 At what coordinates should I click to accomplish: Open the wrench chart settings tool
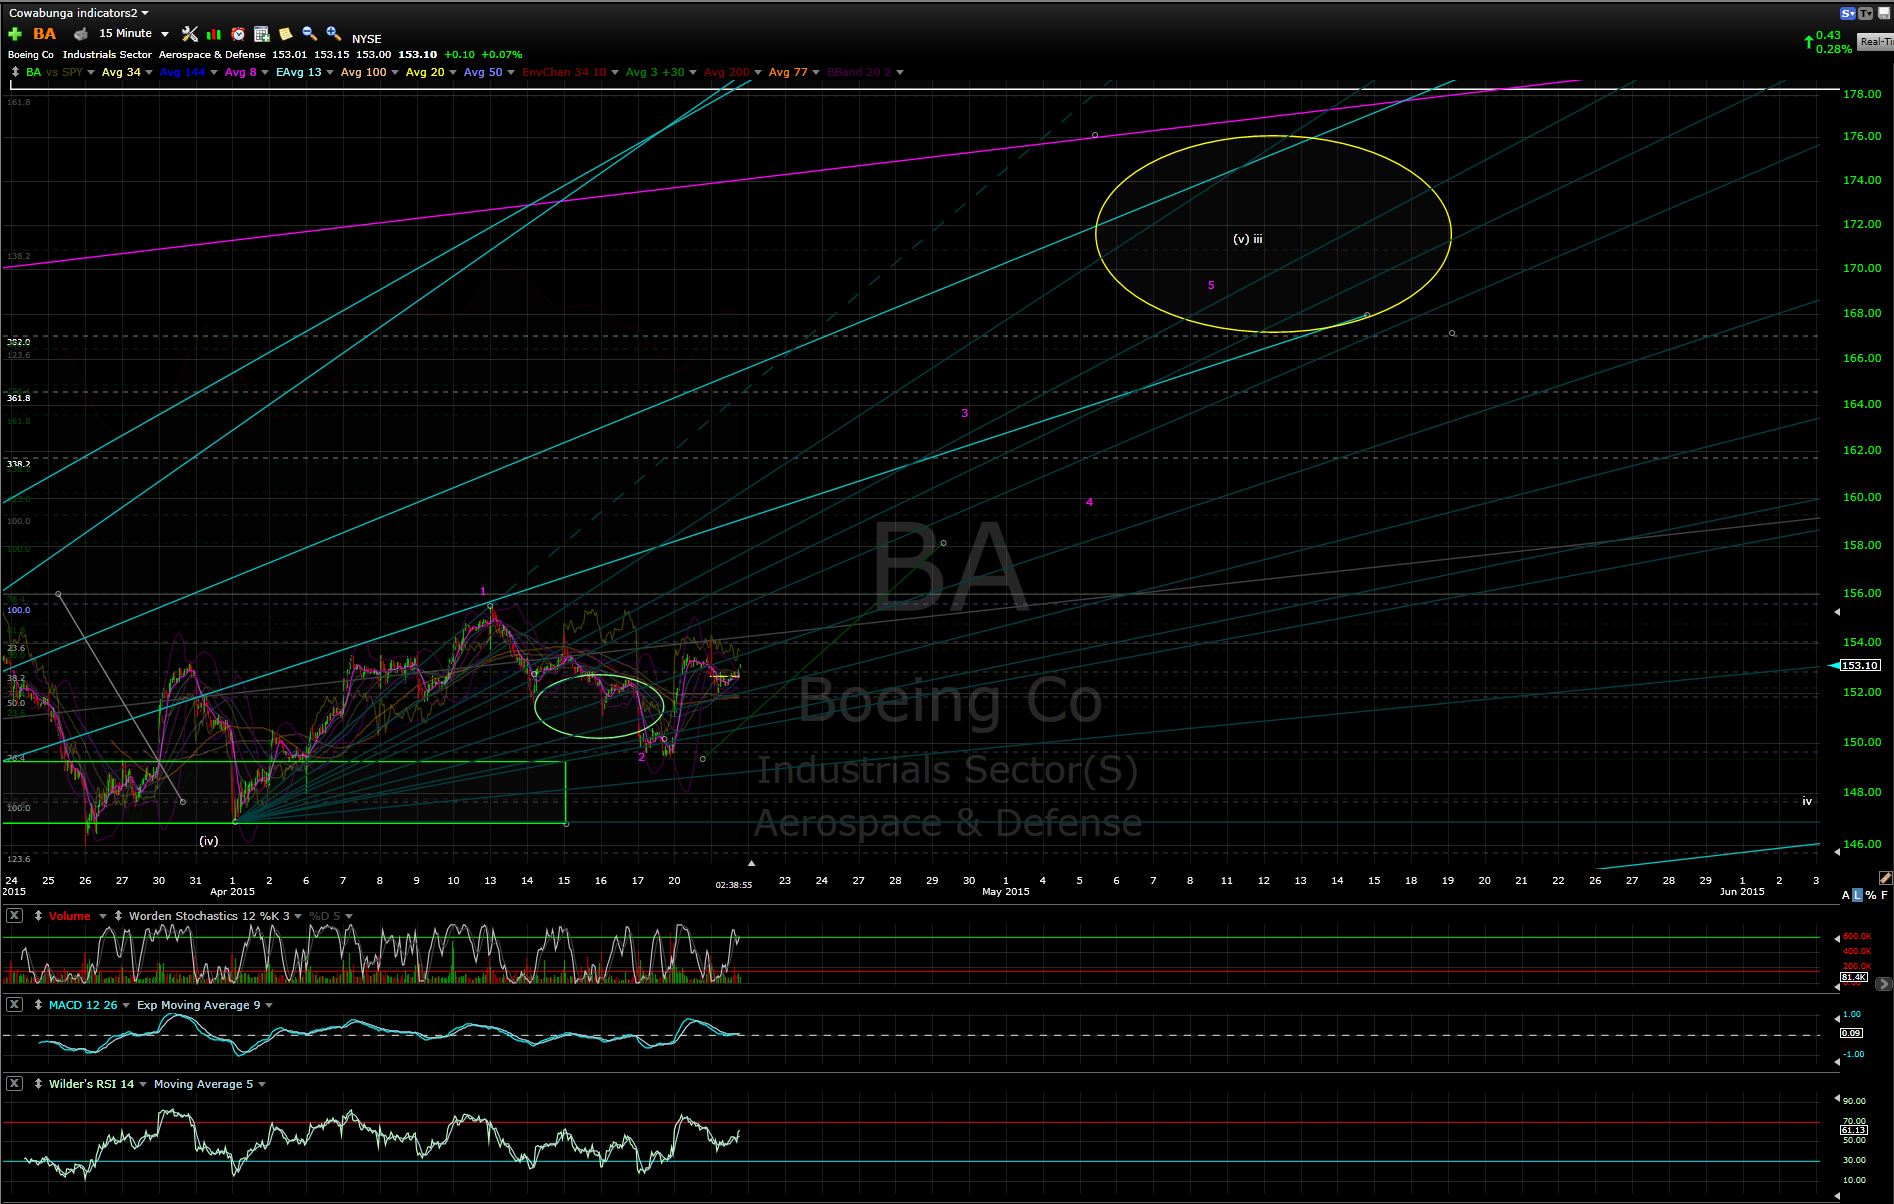[x=190, y=34]
